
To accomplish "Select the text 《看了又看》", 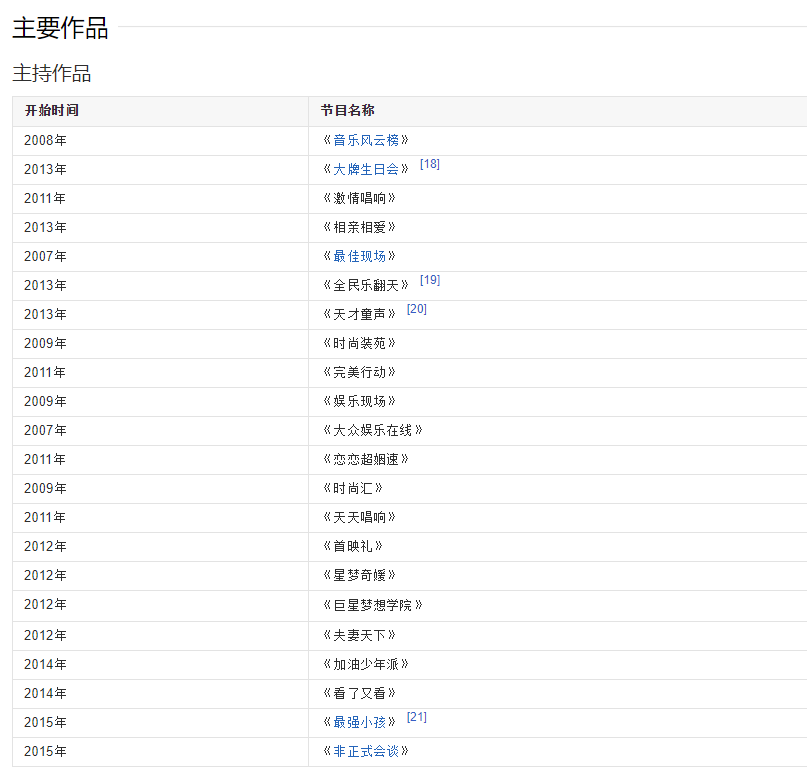I will pyautogui.click(x=359, y=693).
